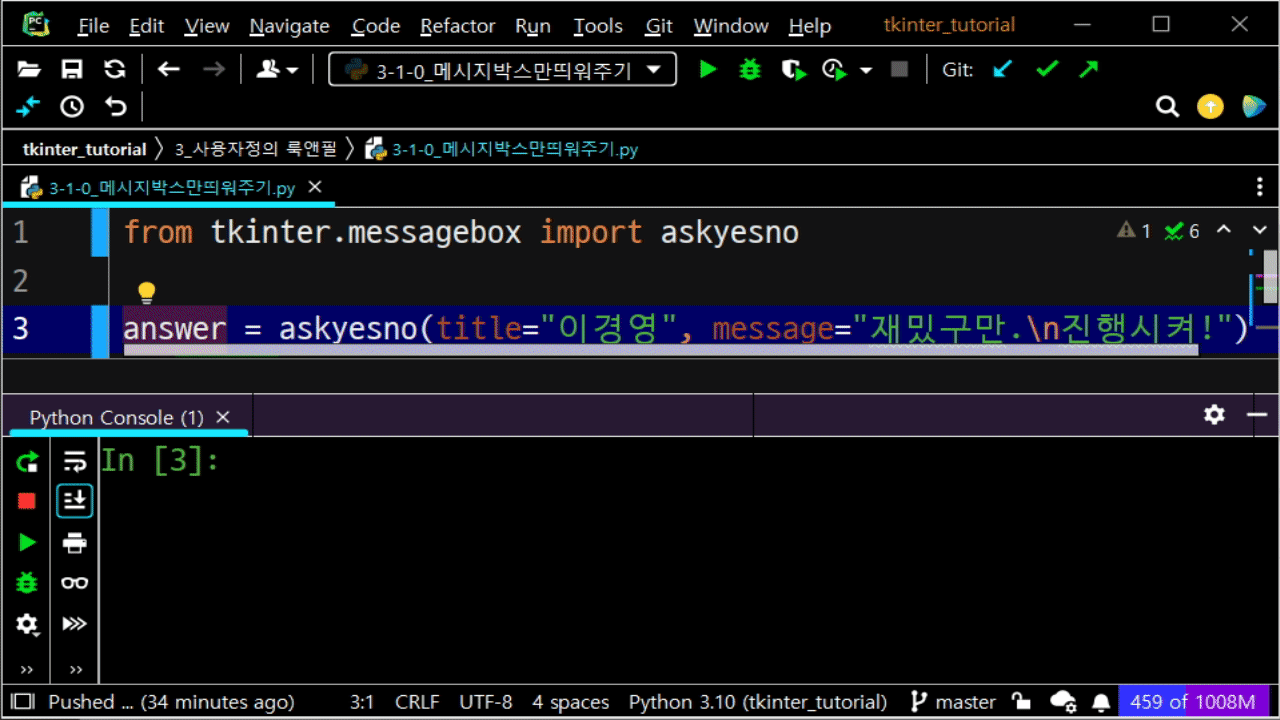Open the user/code-with-me icon menu
Image resolution: width=1280 pixels, height=720 pixels.
[277, 69]
